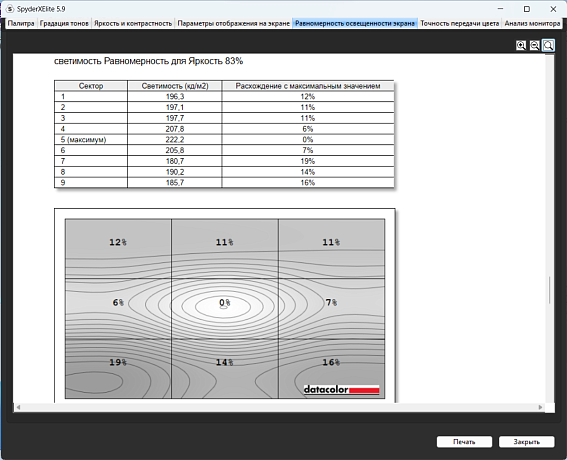Screen dimensions: 567x460
Task: Switch to the Палитра tab
Action: pyautogui.click(x=21, y=24)
